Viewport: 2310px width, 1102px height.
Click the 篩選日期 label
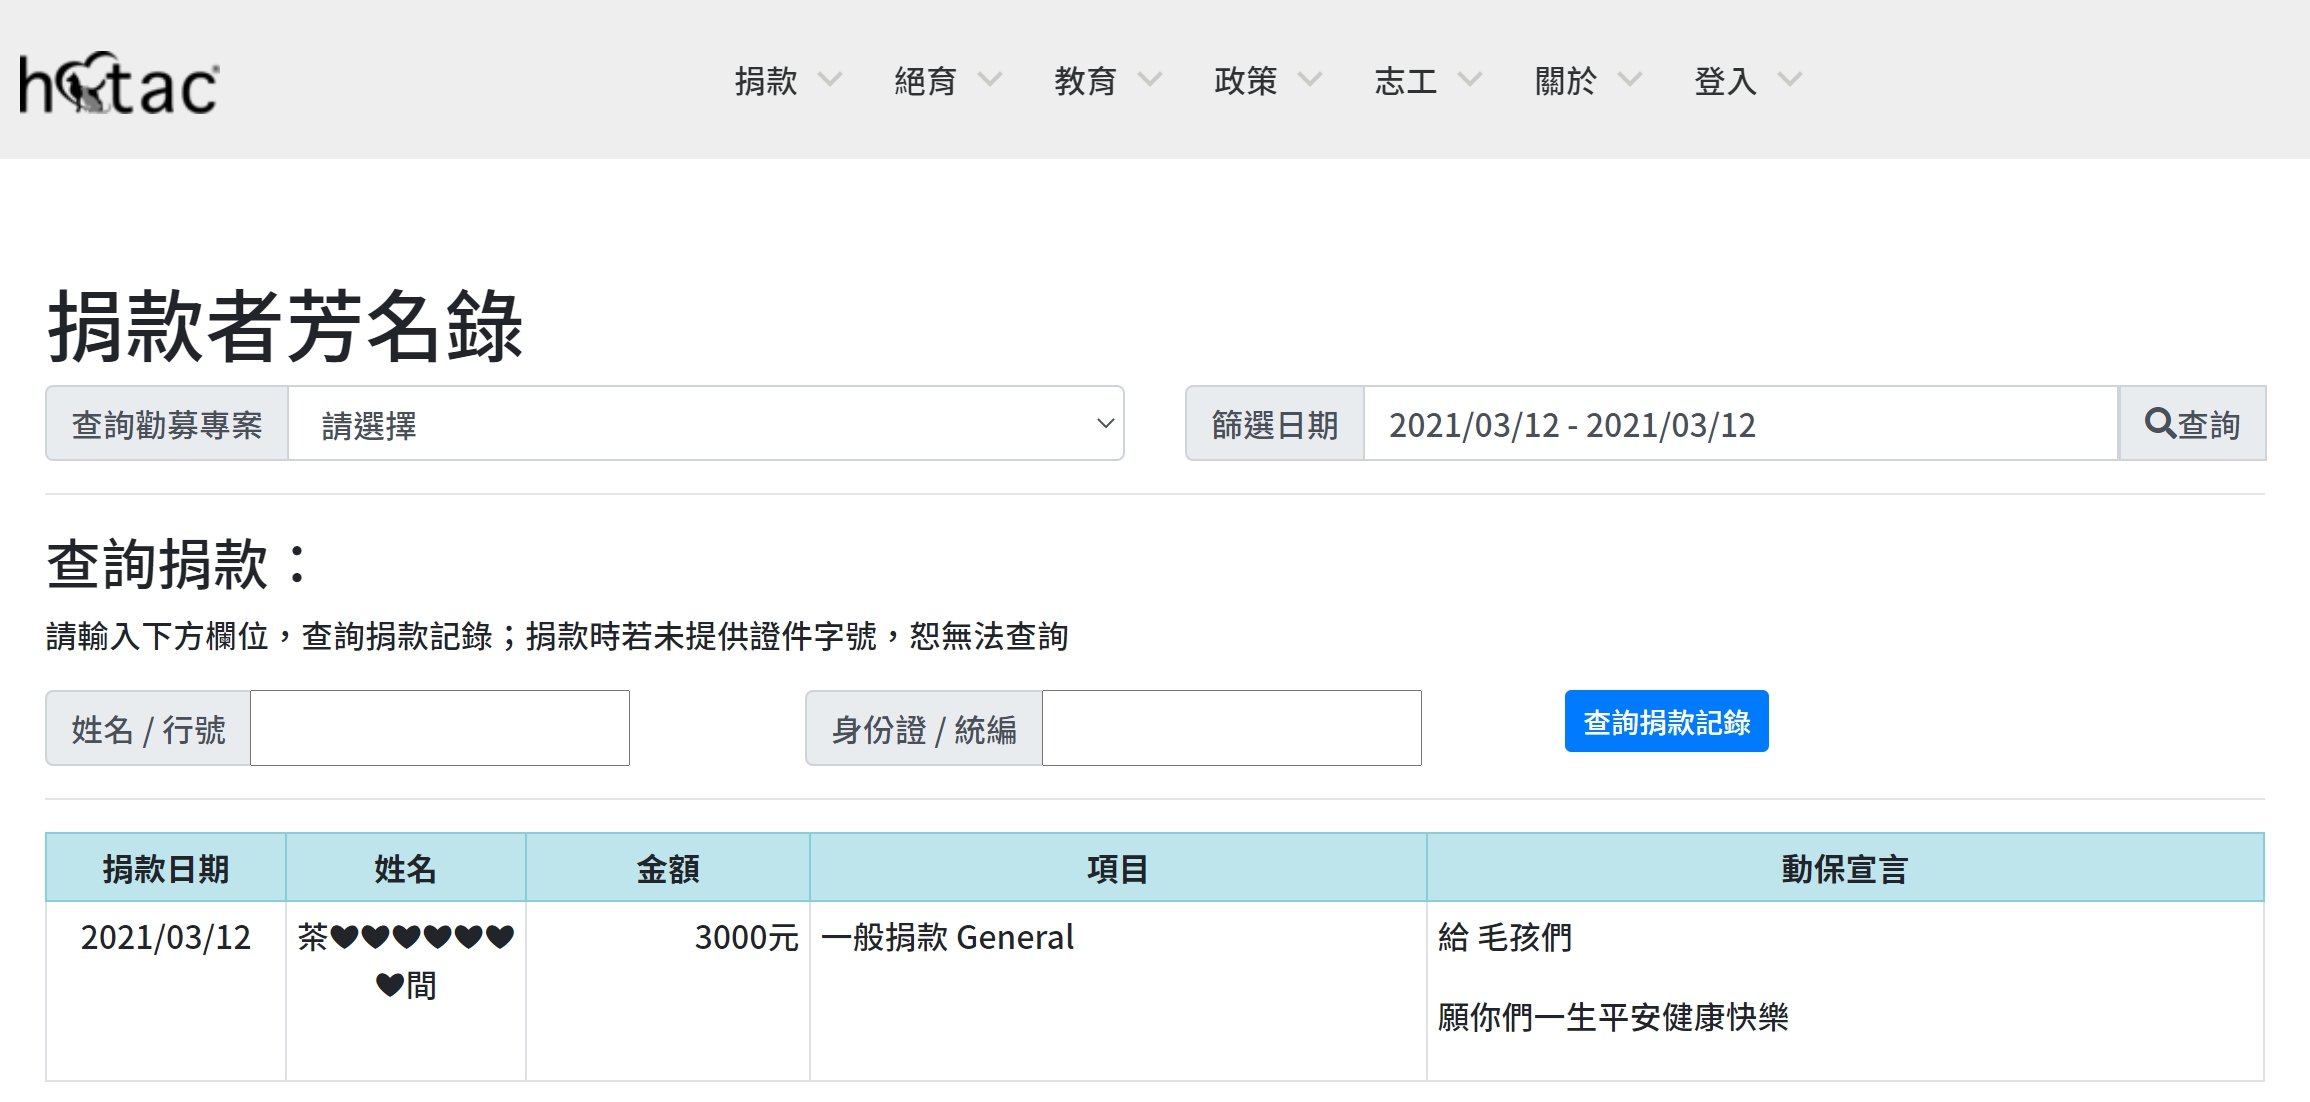(1275, 424)
